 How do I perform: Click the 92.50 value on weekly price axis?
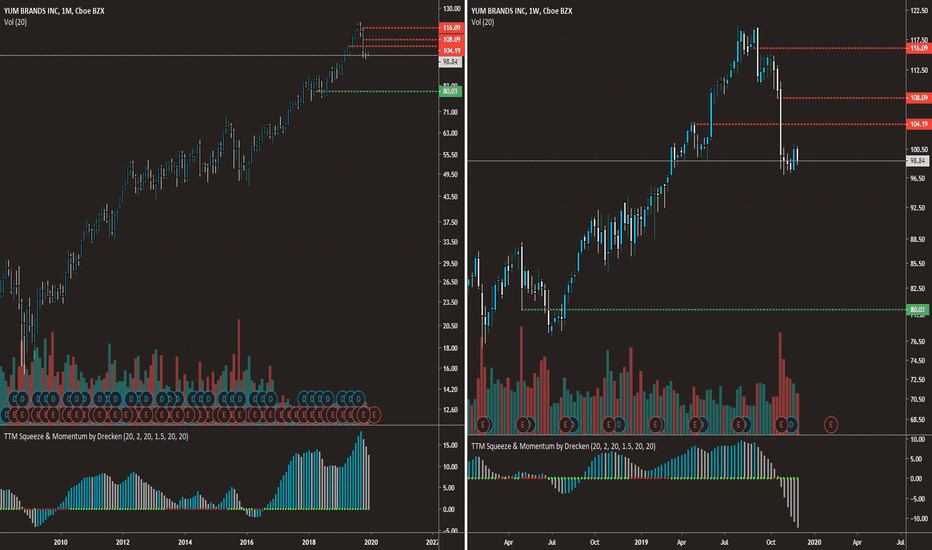coord(918,208)
